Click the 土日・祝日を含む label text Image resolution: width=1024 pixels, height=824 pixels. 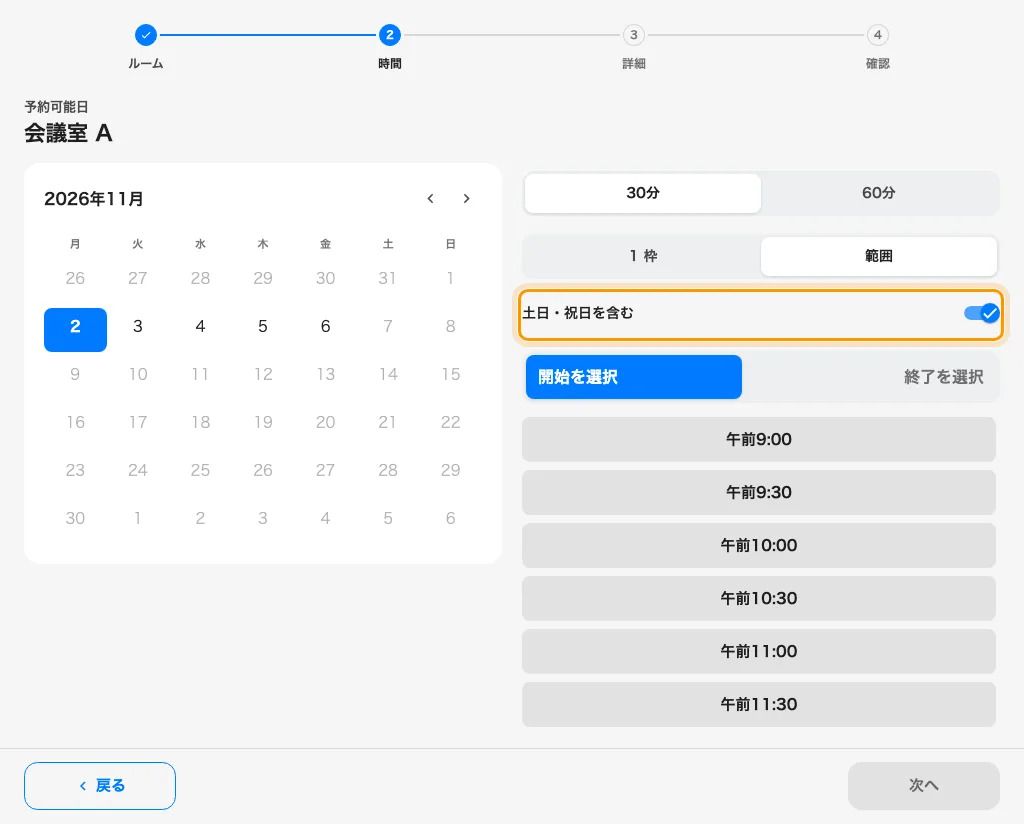click(578, 313)
